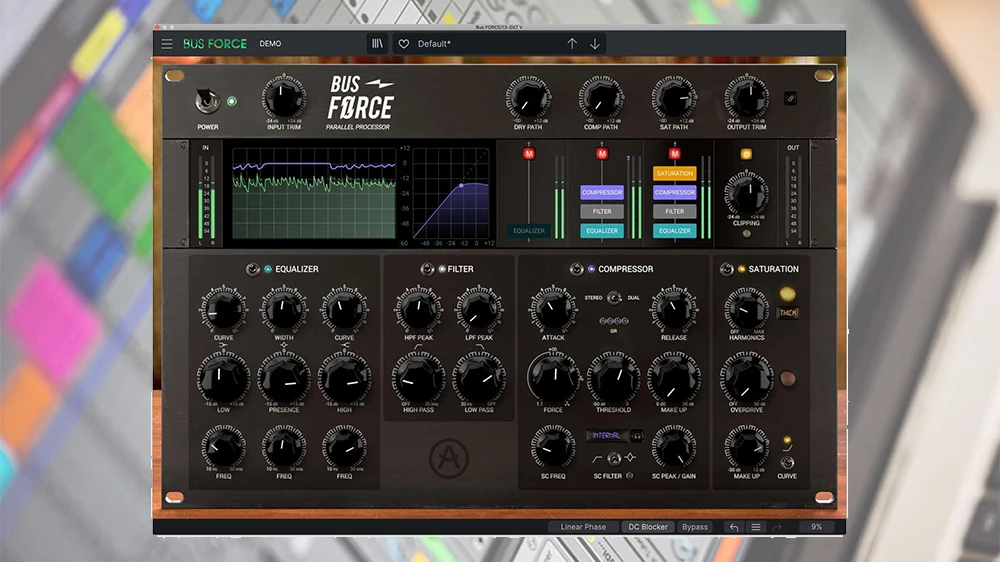Click the heart icon to favorite preset
The width and height of the screenshot is (1000, 562).
tap(404, 44)
